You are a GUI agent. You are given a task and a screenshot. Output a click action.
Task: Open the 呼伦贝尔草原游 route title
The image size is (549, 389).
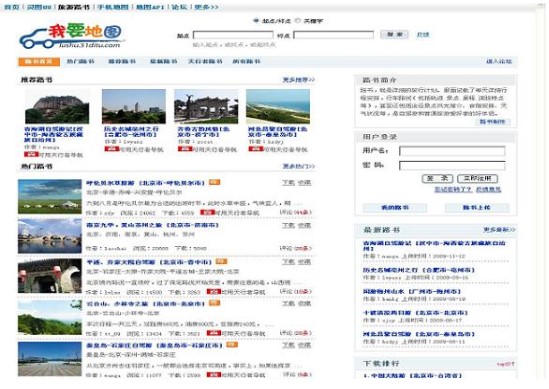coord(146,183)
